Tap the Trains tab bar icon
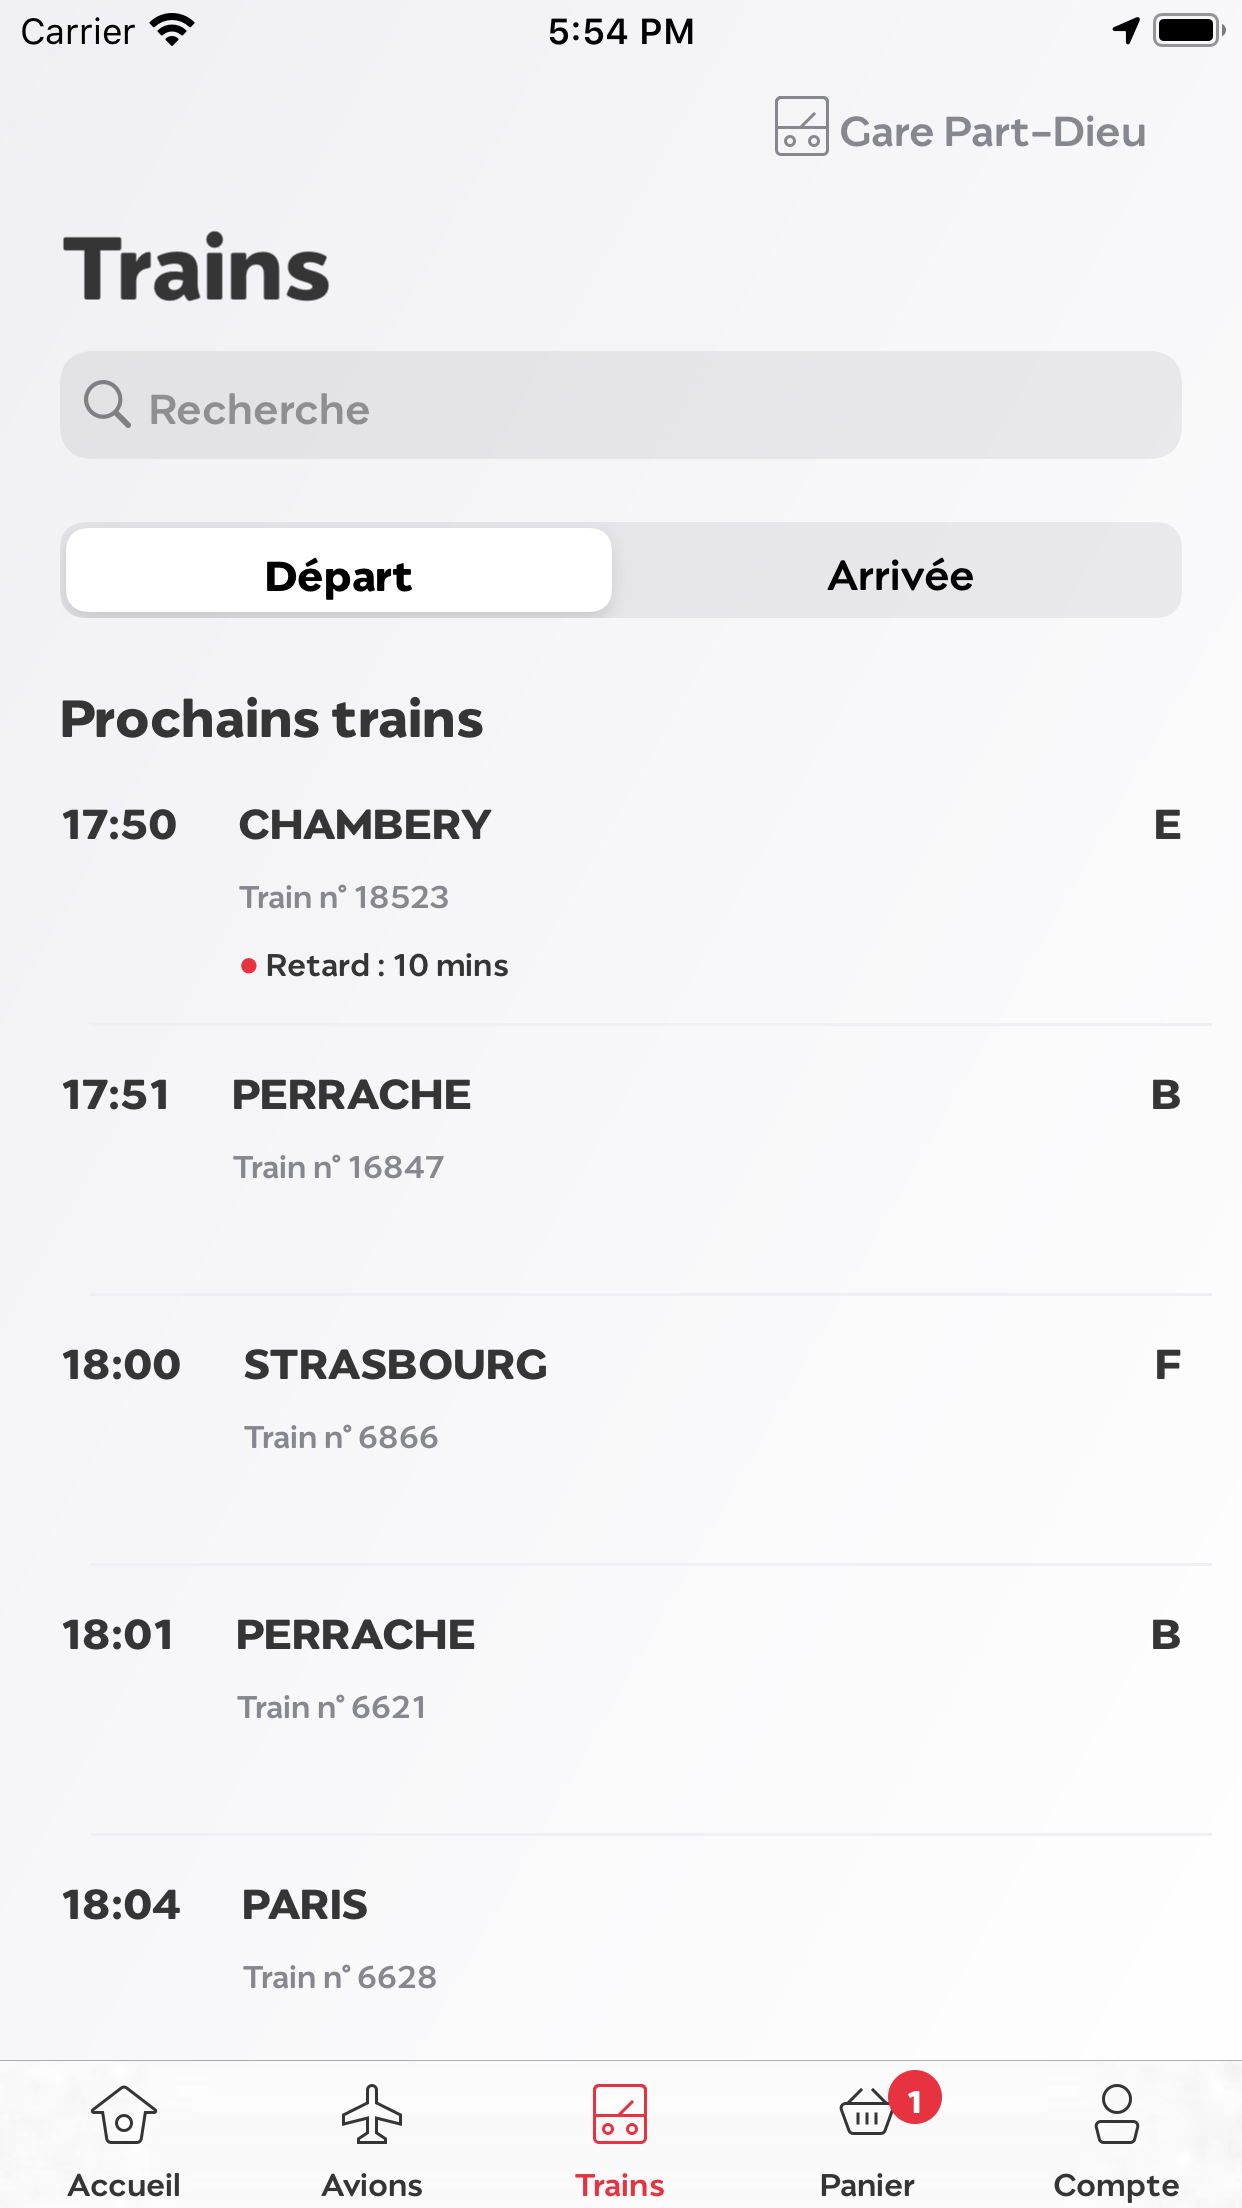The image size is (1242, 2208). tap(620, 2116)
